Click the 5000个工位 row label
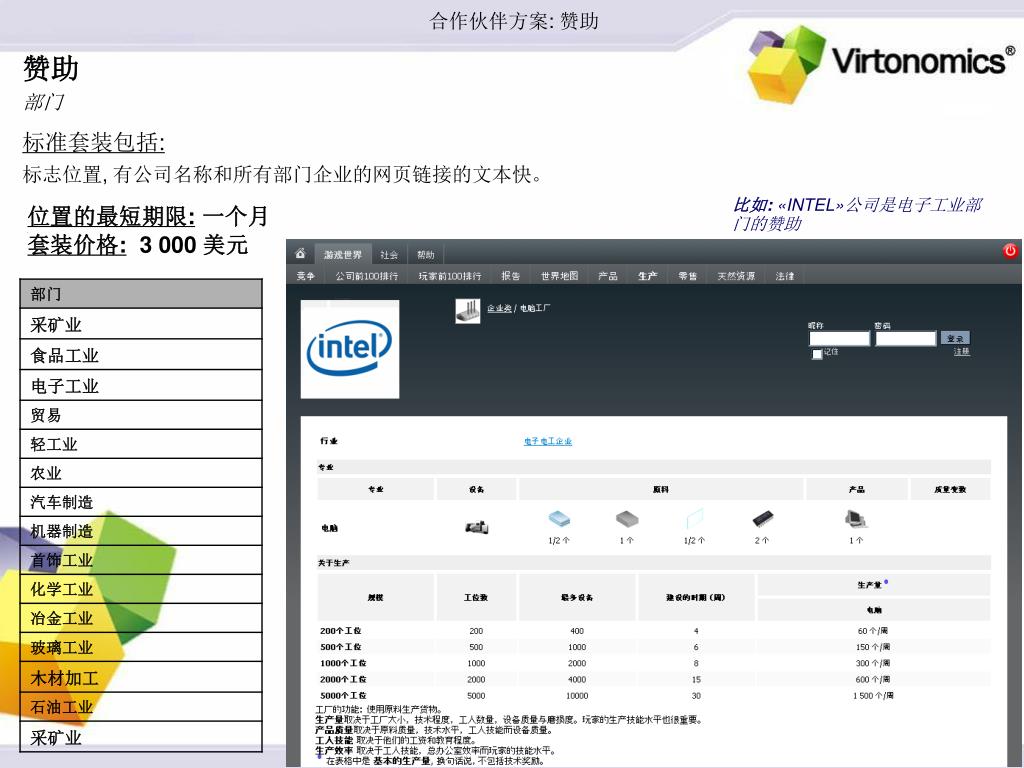This screenshot has height=768, width=1024. (343, 696)
